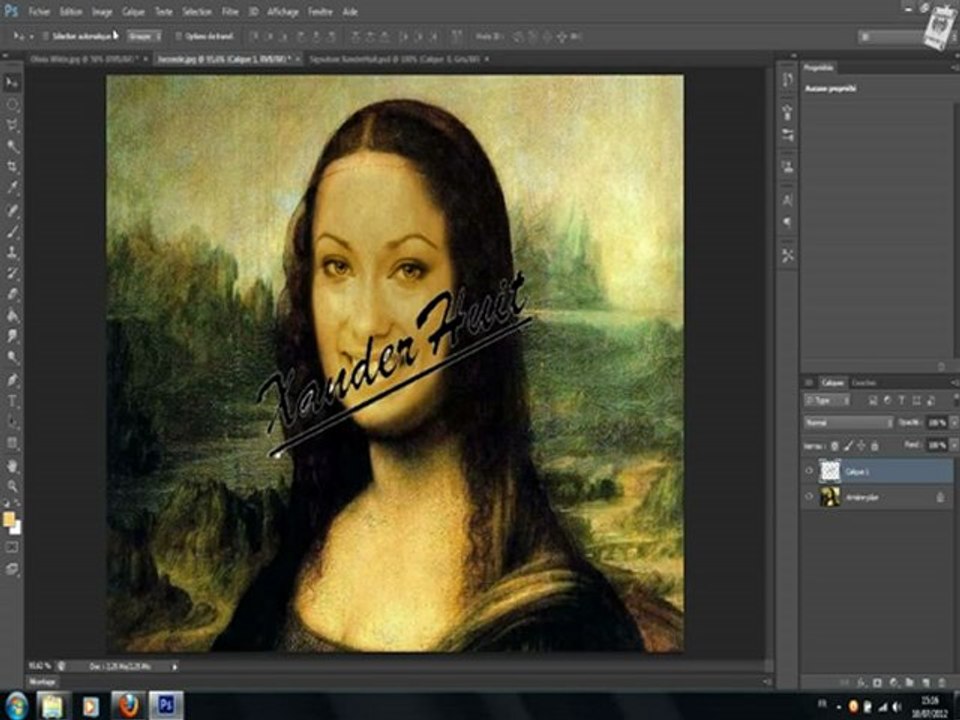The height and width of the screenshot is (720, 960).
Task: Toggle the lock all padlock in Calques
Action: 875,446
